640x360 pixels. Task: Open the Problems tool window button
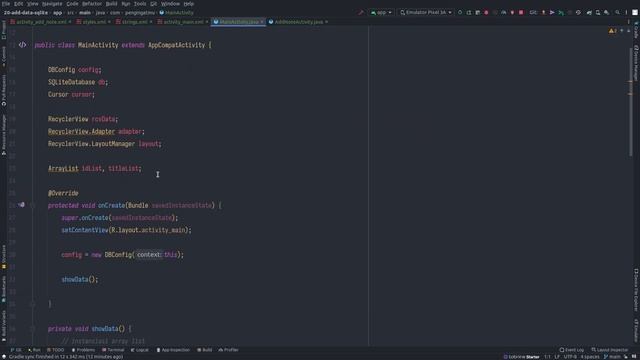coord(83,350)
